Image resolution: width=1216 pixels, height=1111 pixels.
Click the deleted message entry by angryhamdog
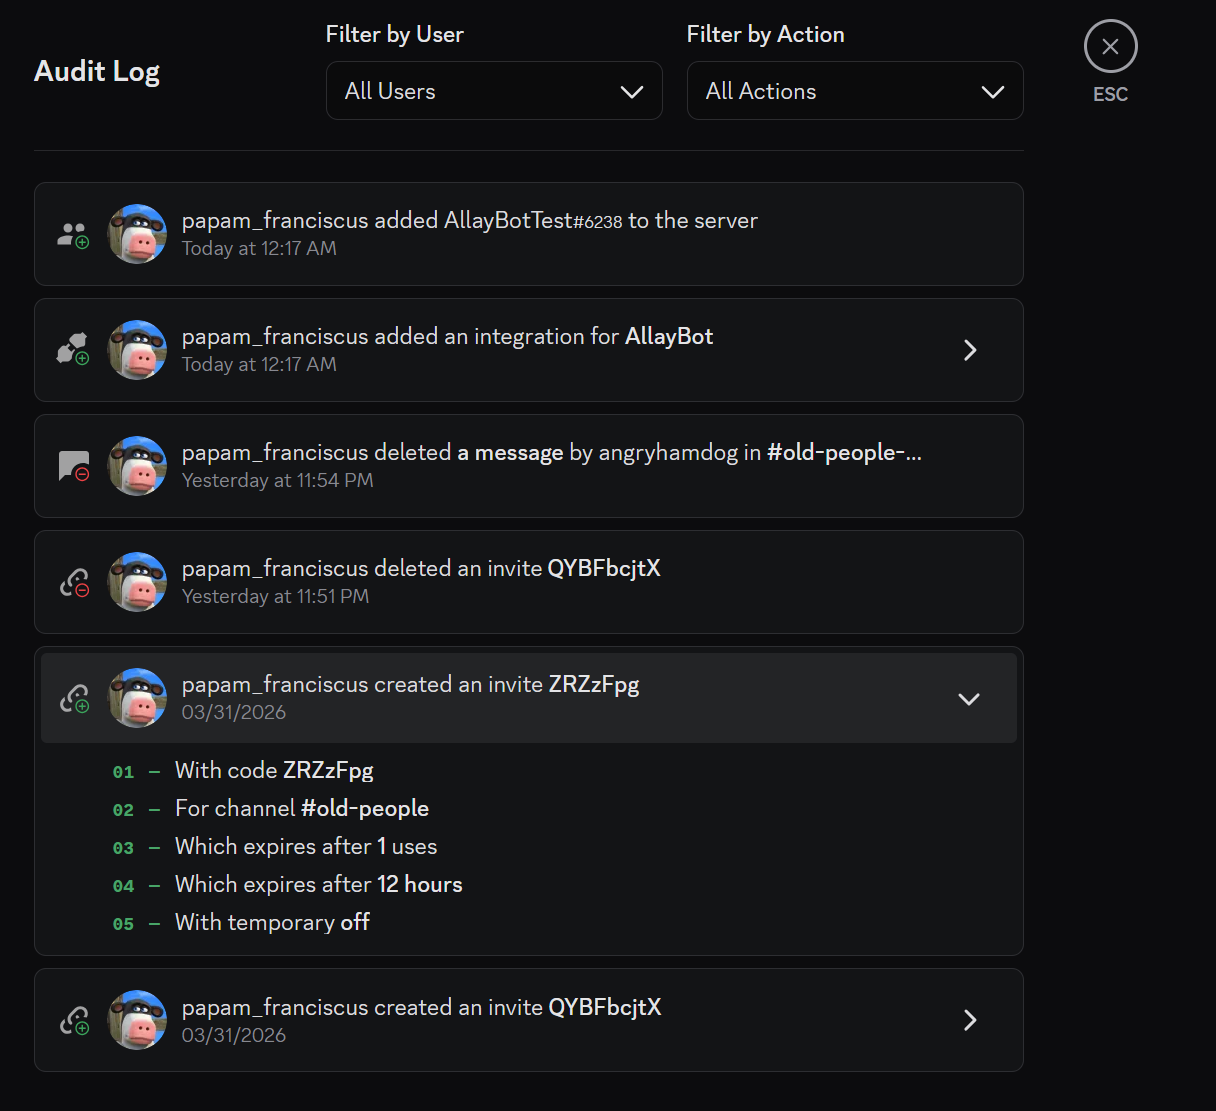(x=550, y=466)
